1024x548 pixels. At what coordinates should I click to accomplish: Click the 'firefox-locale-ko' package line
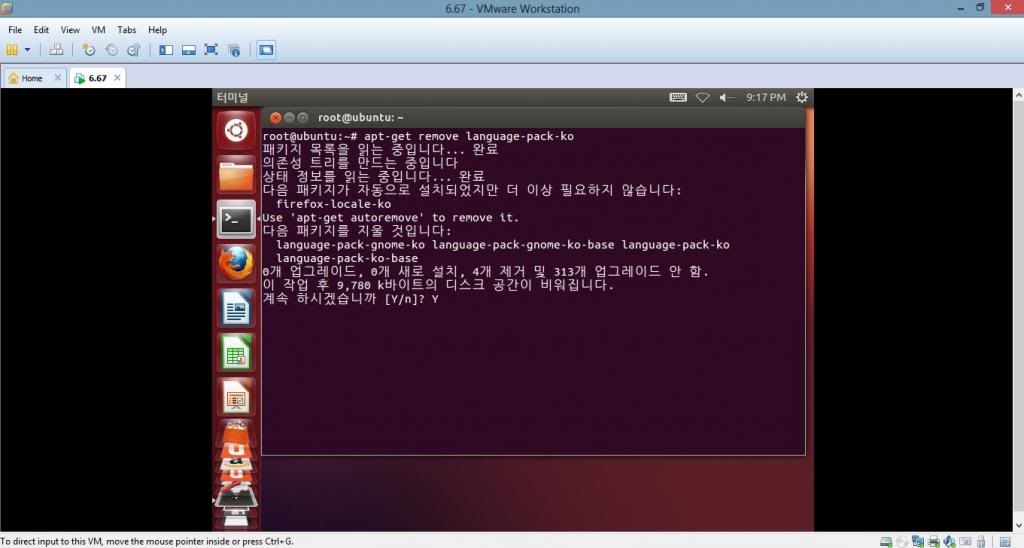[334, 204]
